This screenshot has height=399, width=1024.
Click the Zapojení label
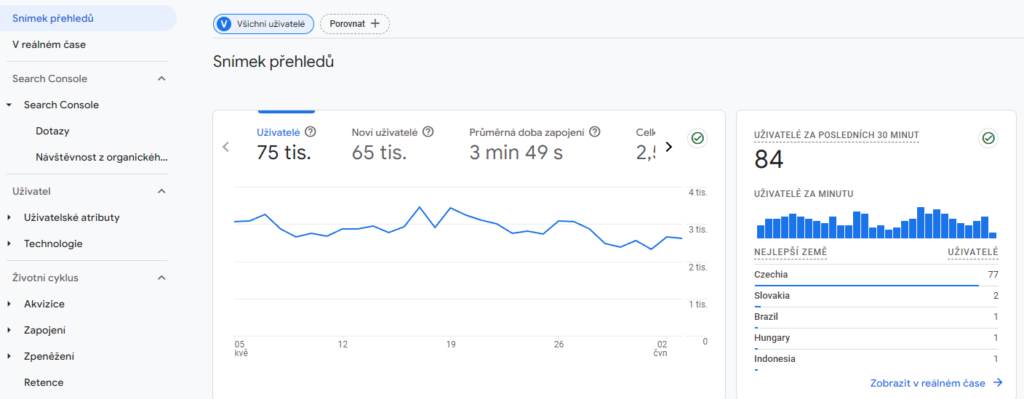44,330
